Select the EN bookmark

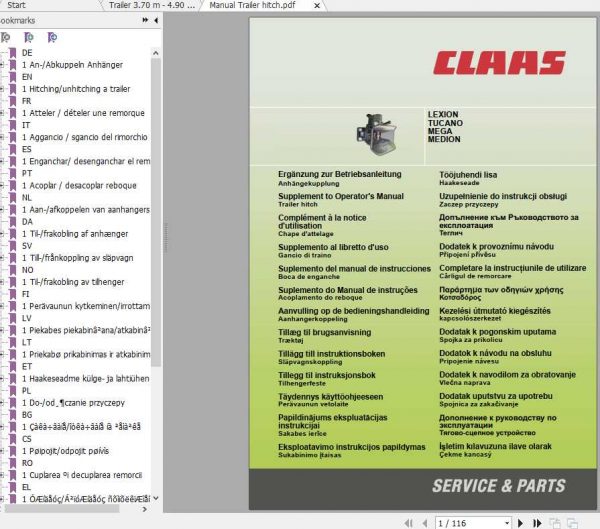click(27, 77)
